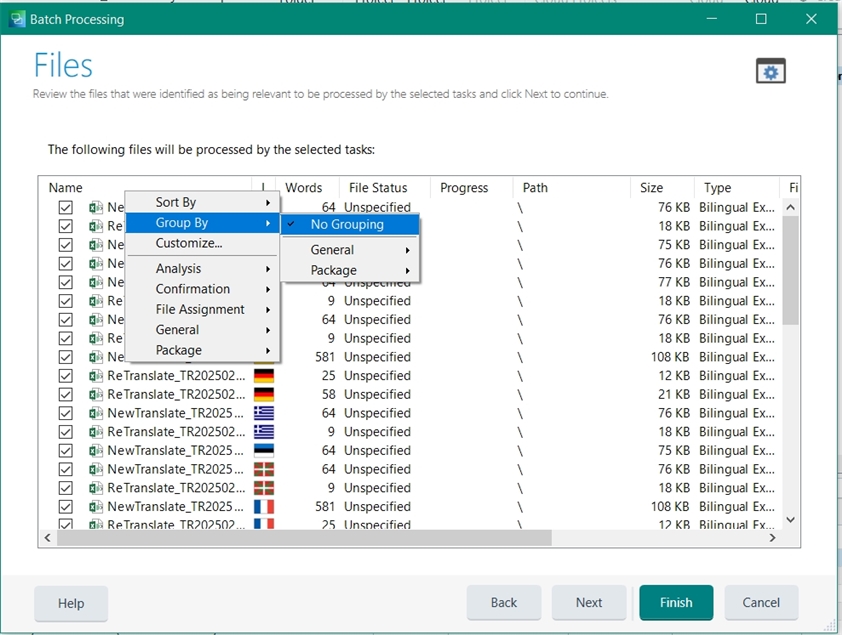Select the highlighted Group By menu item
The width and height of the screenshot is (842, 635).
click(202, 223)
